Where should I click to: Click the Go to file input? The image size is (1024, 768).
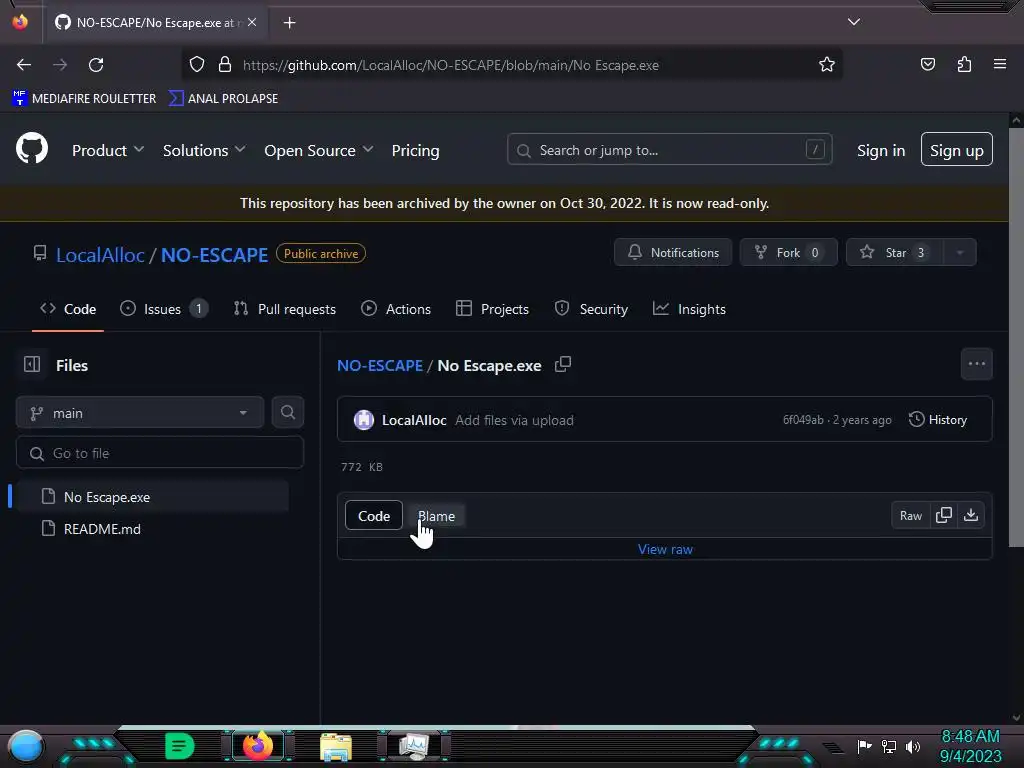[159, 453]
